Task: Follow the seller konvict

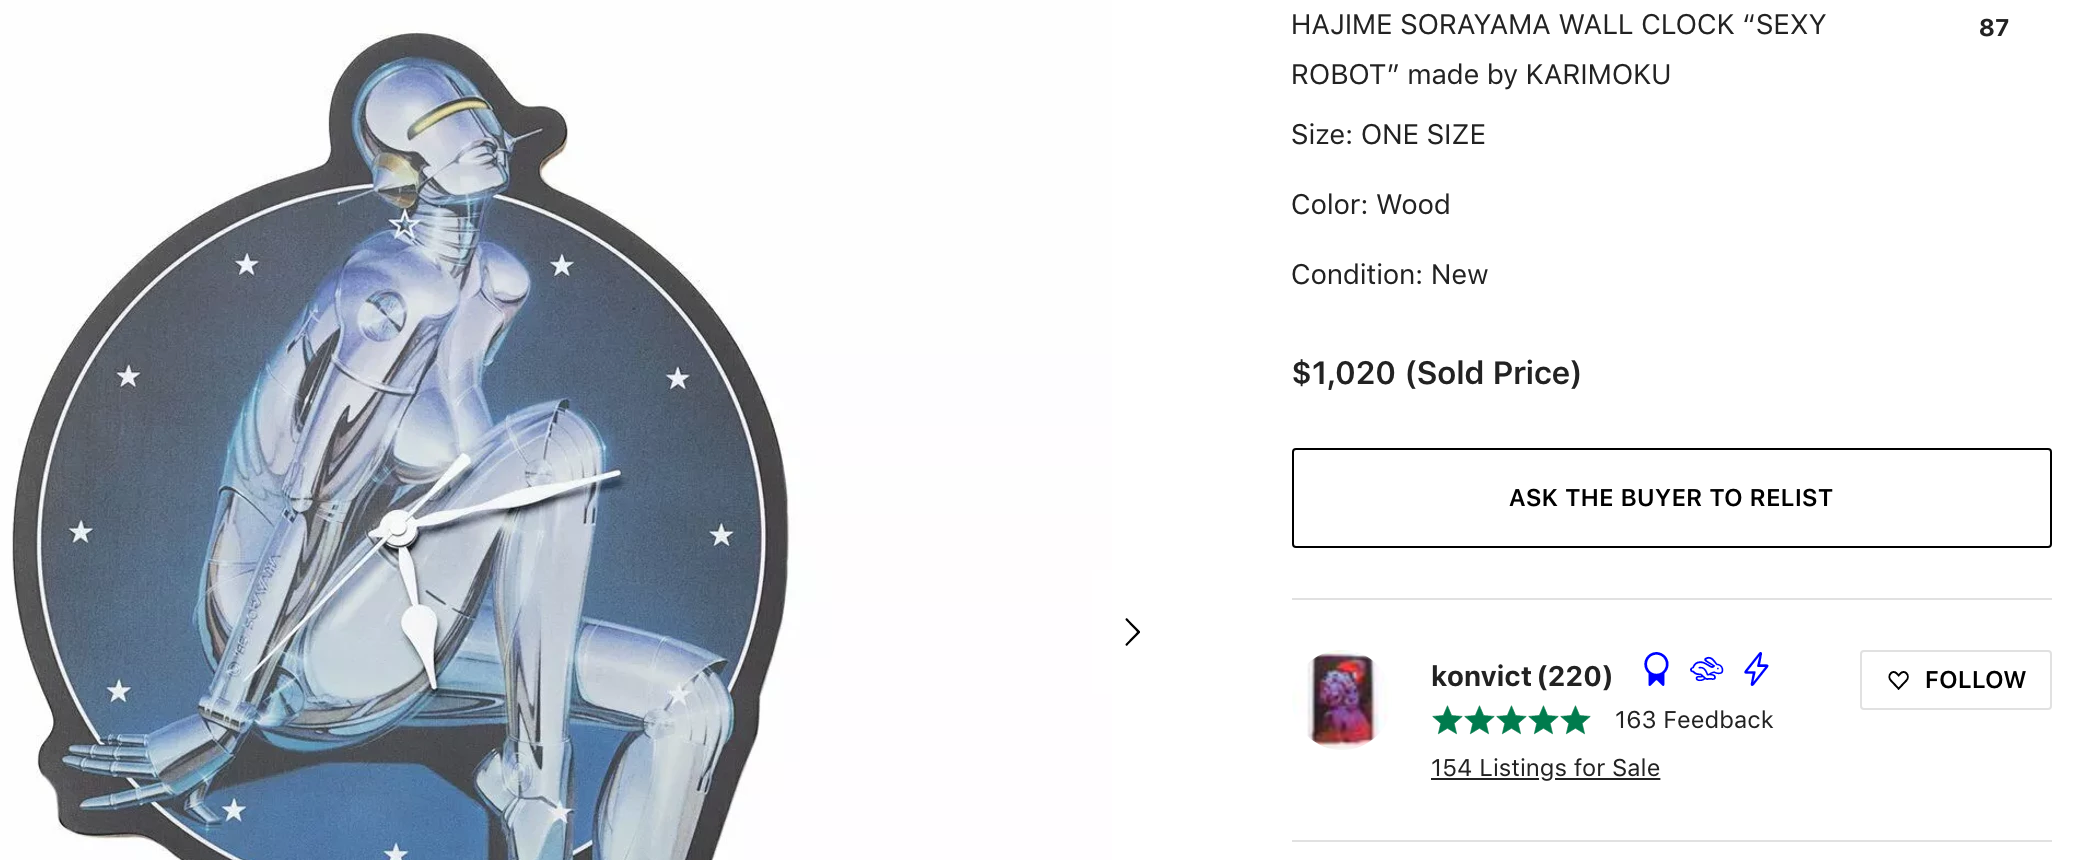Action: tap(1955, 680)
